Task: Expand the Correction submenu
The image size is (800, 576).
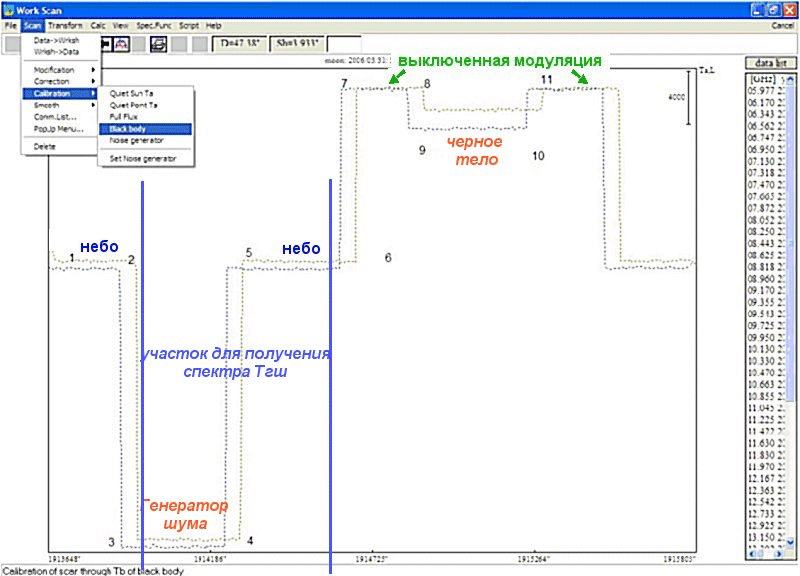Action: coord(60,82)
